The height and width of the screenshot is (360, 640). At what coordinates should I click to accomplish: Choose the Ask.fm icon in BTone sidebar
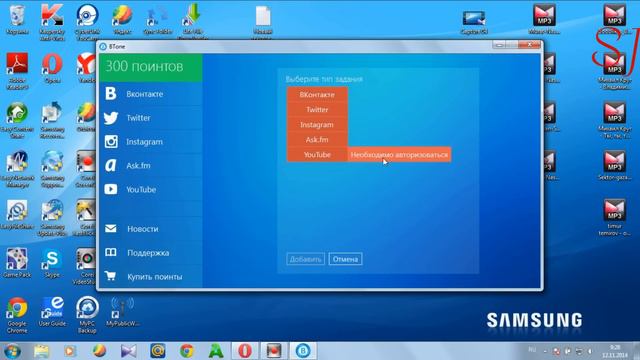[111, 165]
